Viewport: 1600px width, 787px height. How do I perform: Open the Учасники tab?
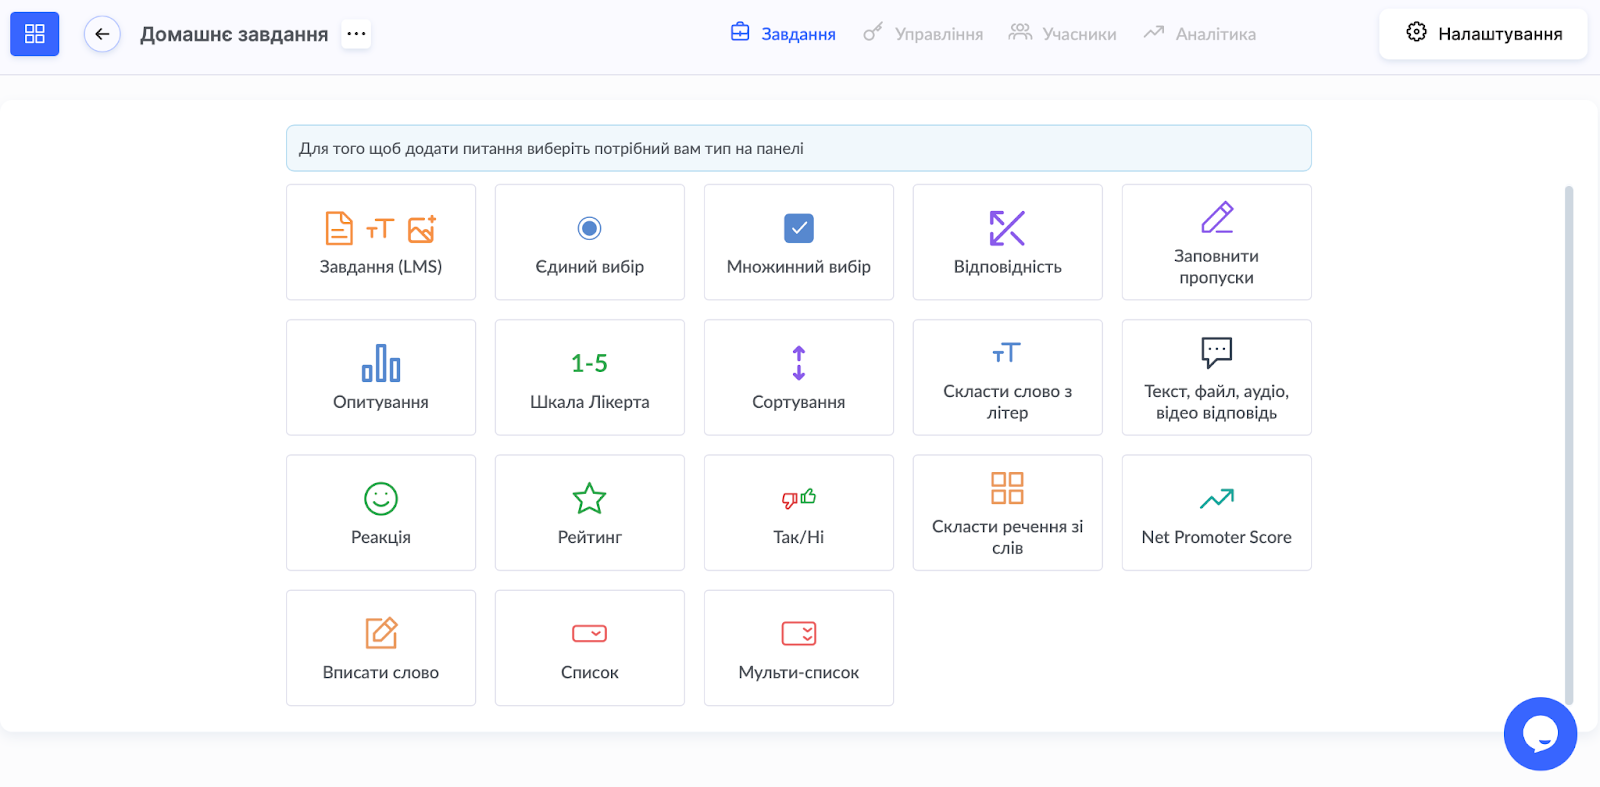(x=1062, y=34)
